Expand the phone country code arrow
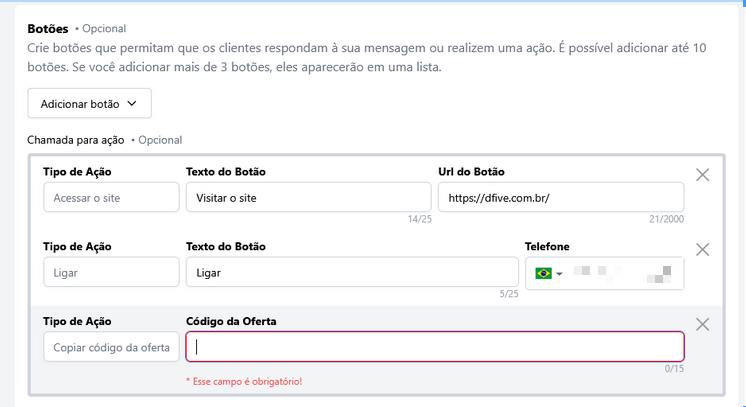Viewport: 746px width, 407px height. point(560,274)
